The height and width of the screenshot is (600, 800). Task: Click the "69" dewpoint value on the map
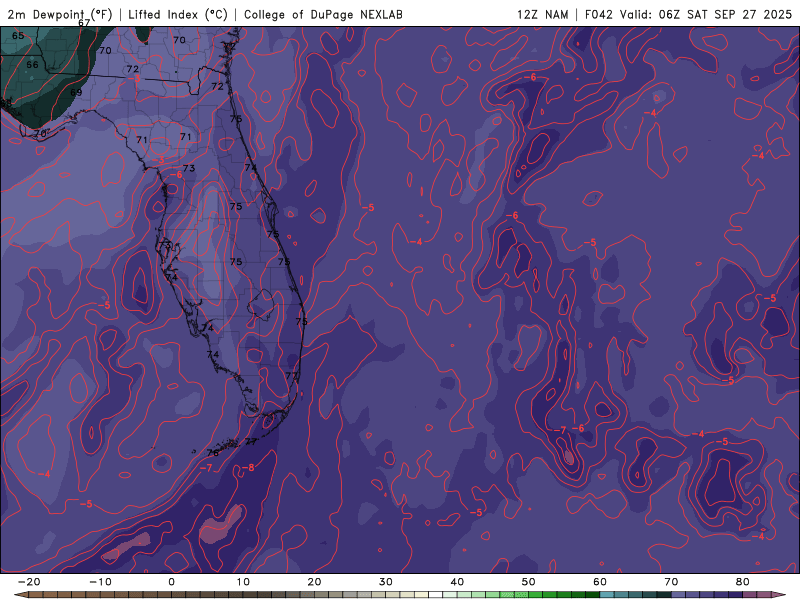(x=76, y=92)
